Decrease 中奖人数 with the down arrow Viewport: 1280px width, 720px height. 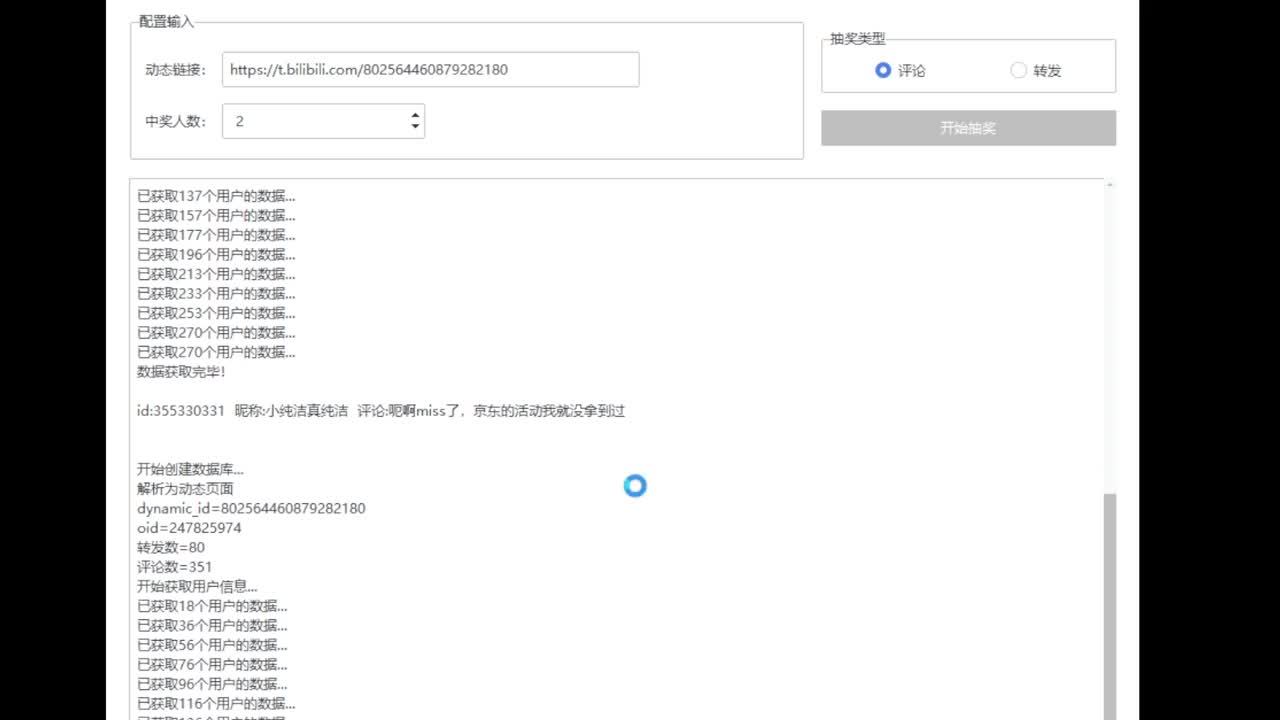coord(415,127)
